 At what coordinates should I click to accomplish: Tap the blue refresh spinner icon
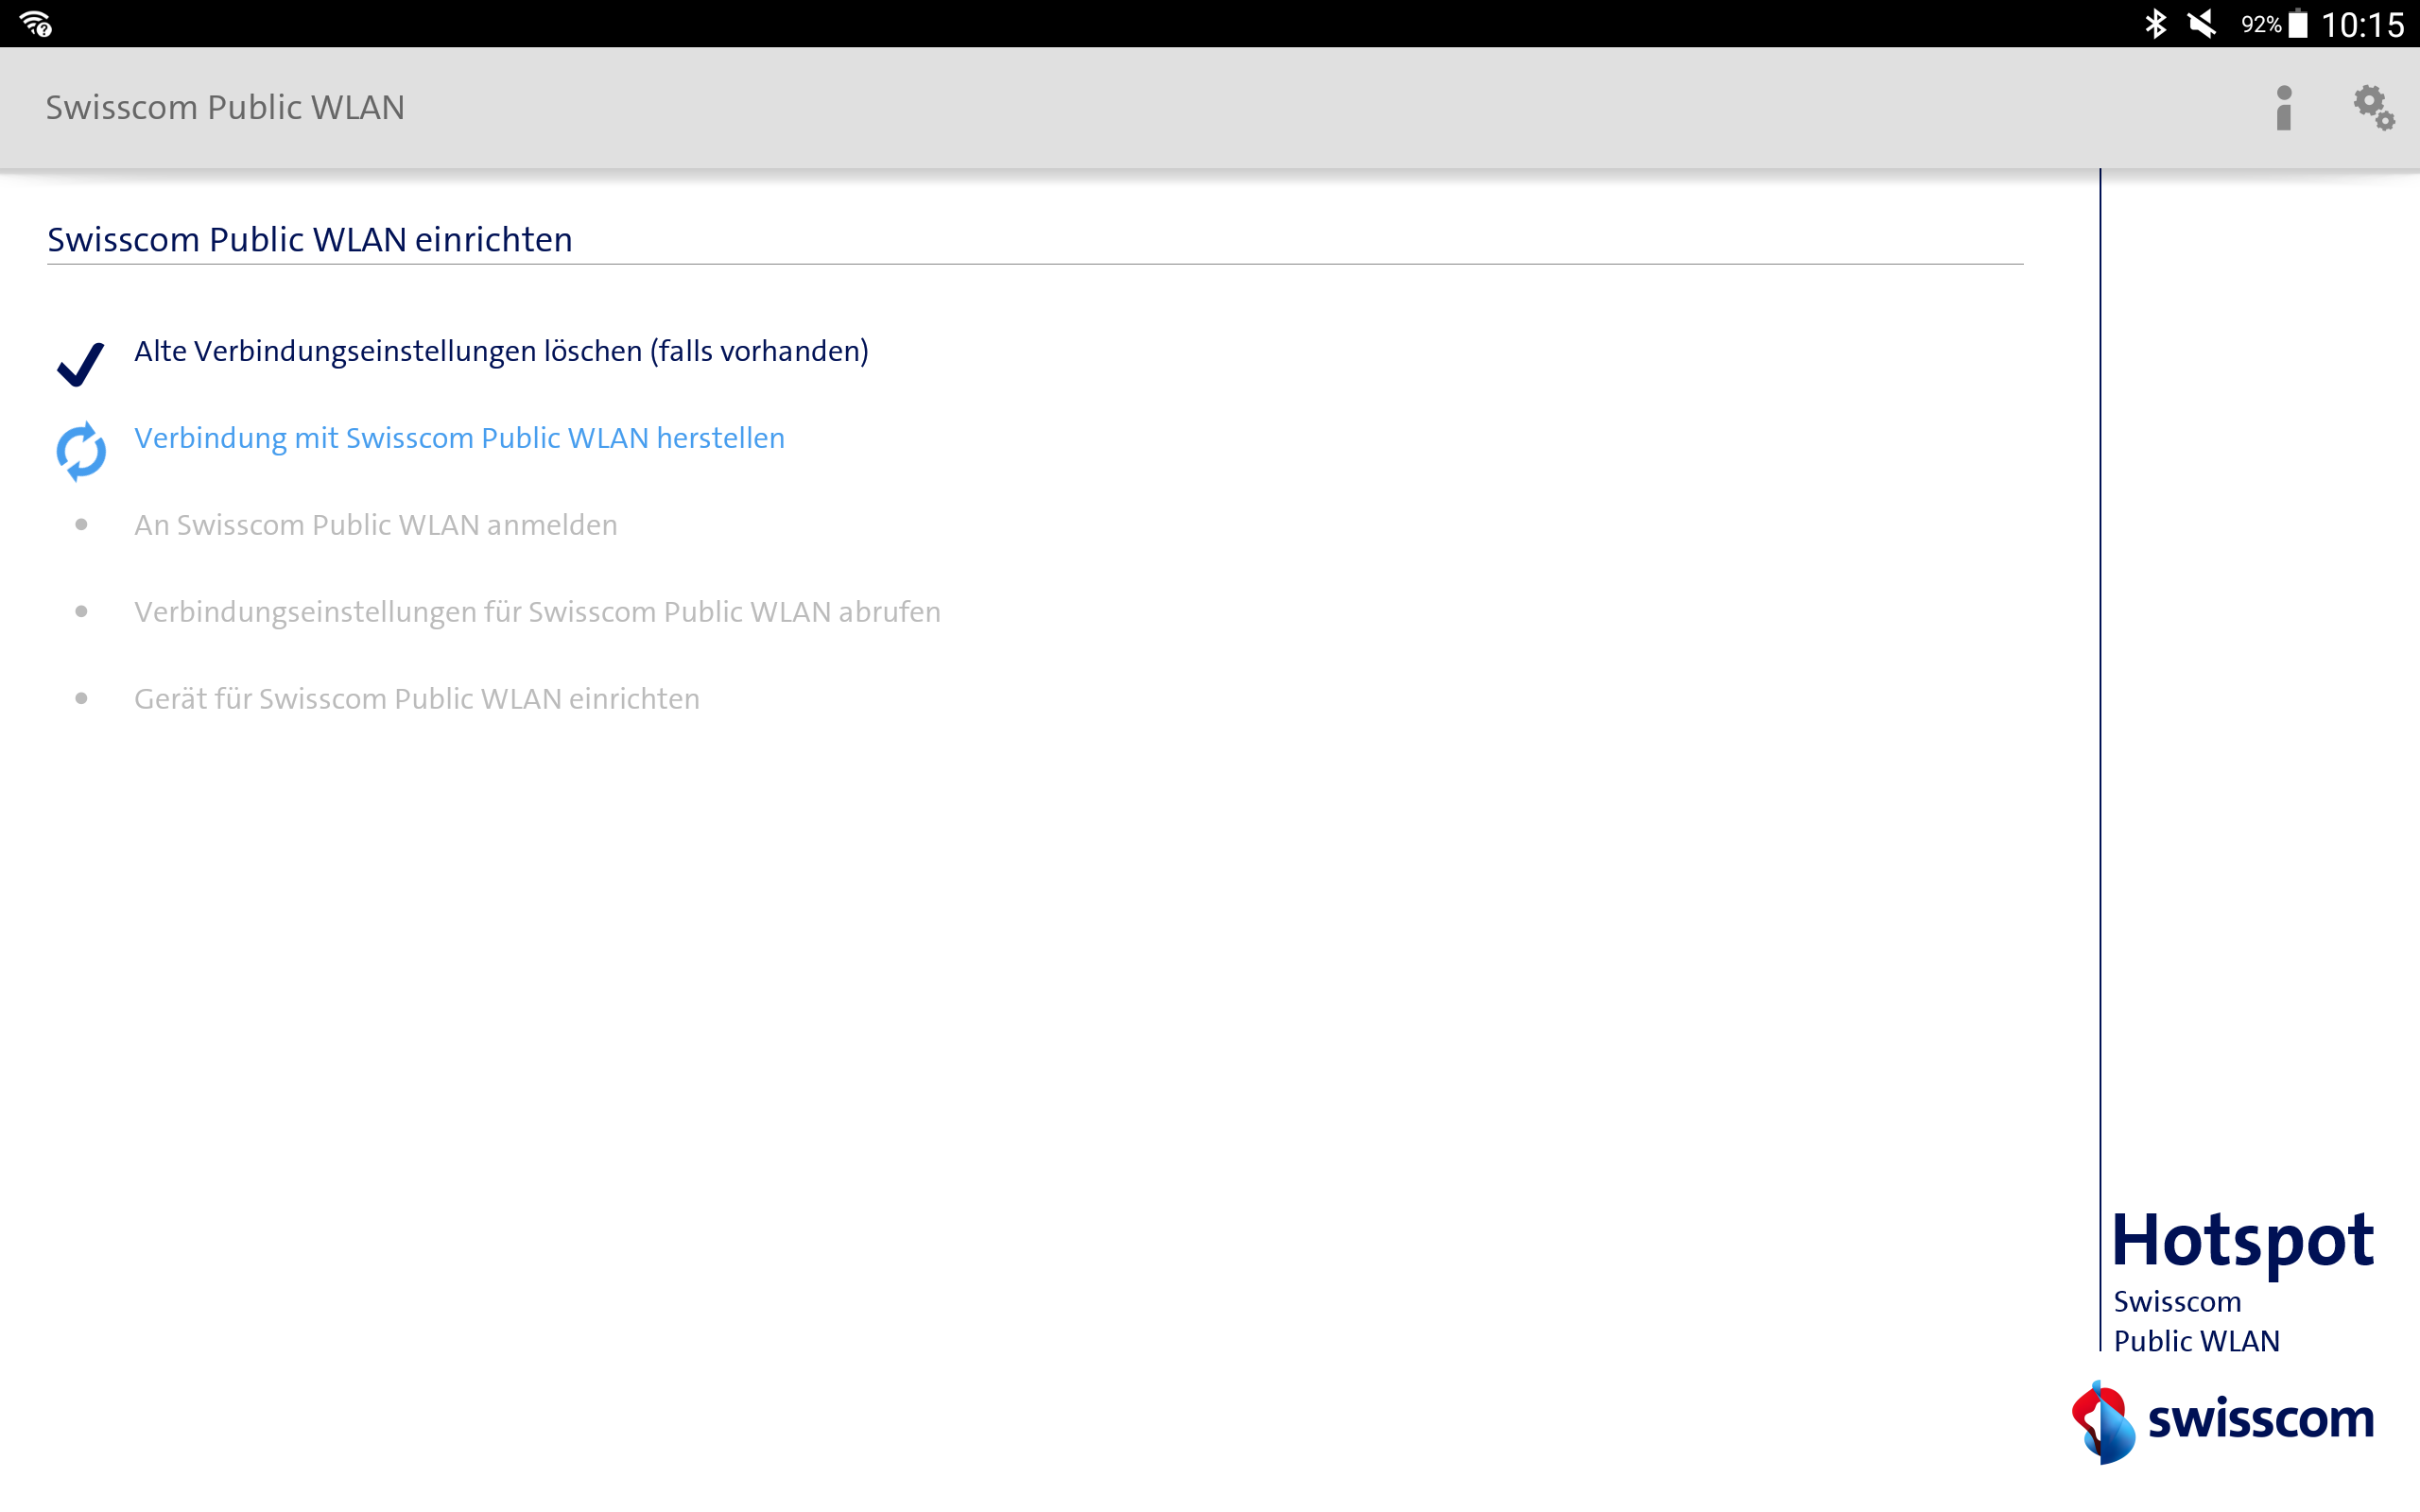point(81,452)
